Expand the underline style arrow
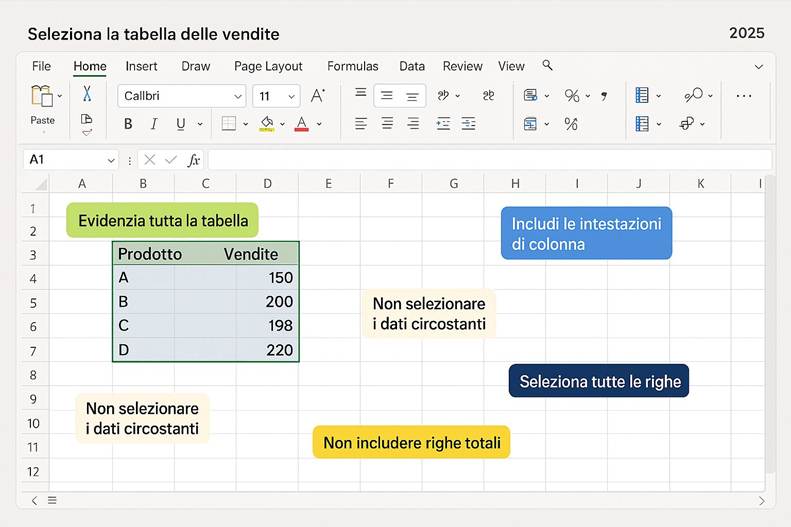 tap(200, 124)
